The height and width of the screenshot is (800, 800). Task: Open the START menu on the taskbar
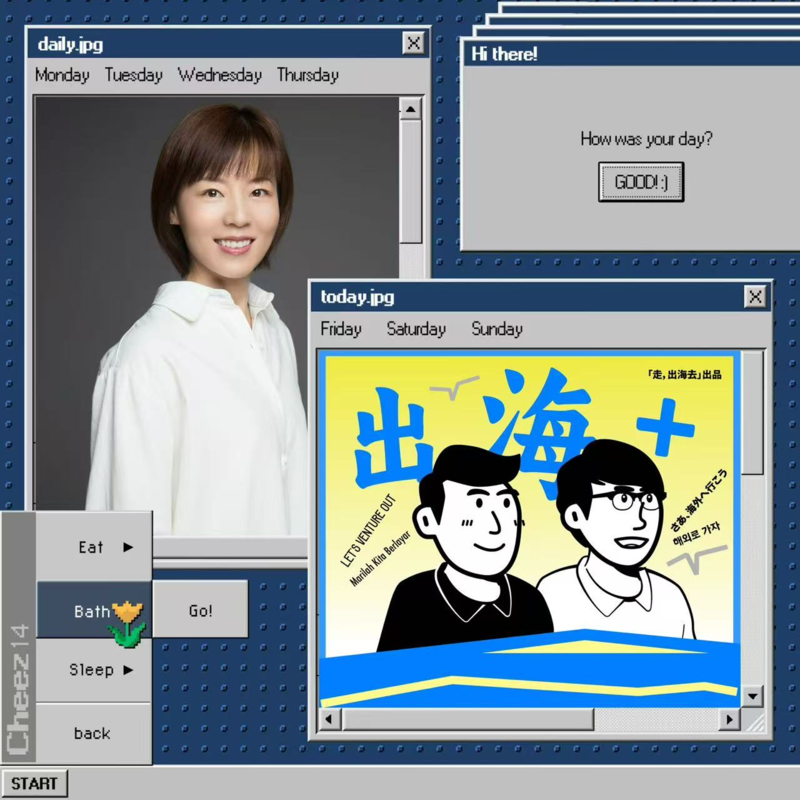point(35,783)
